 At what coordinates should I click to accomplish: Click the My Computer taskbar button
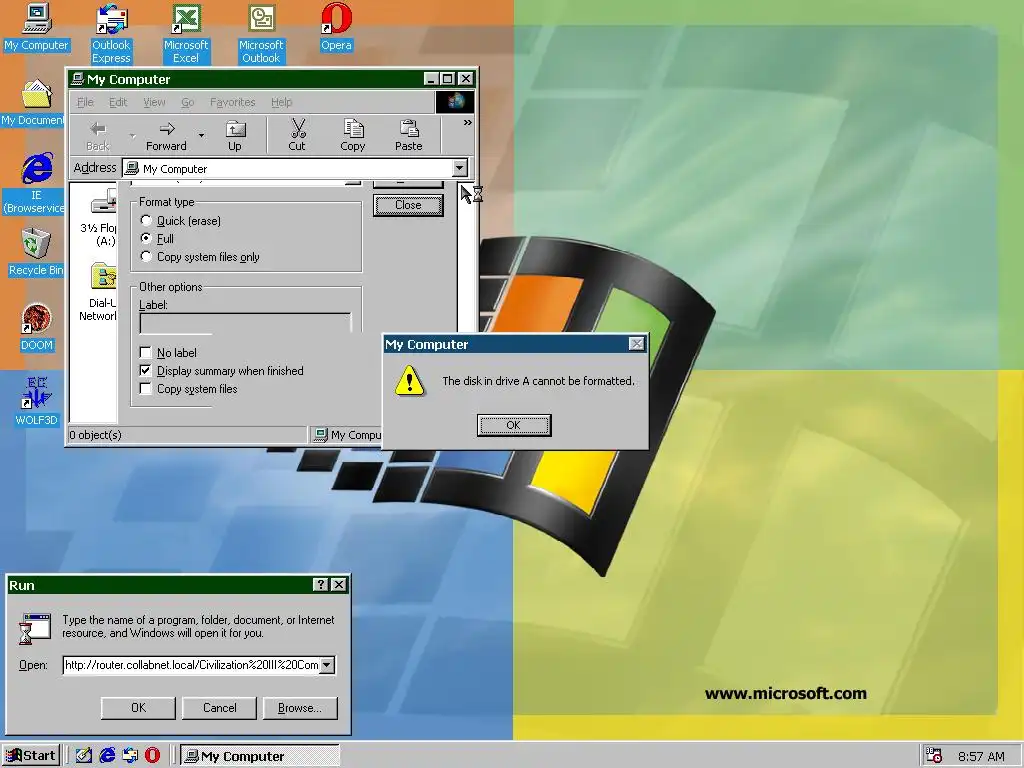260,756
